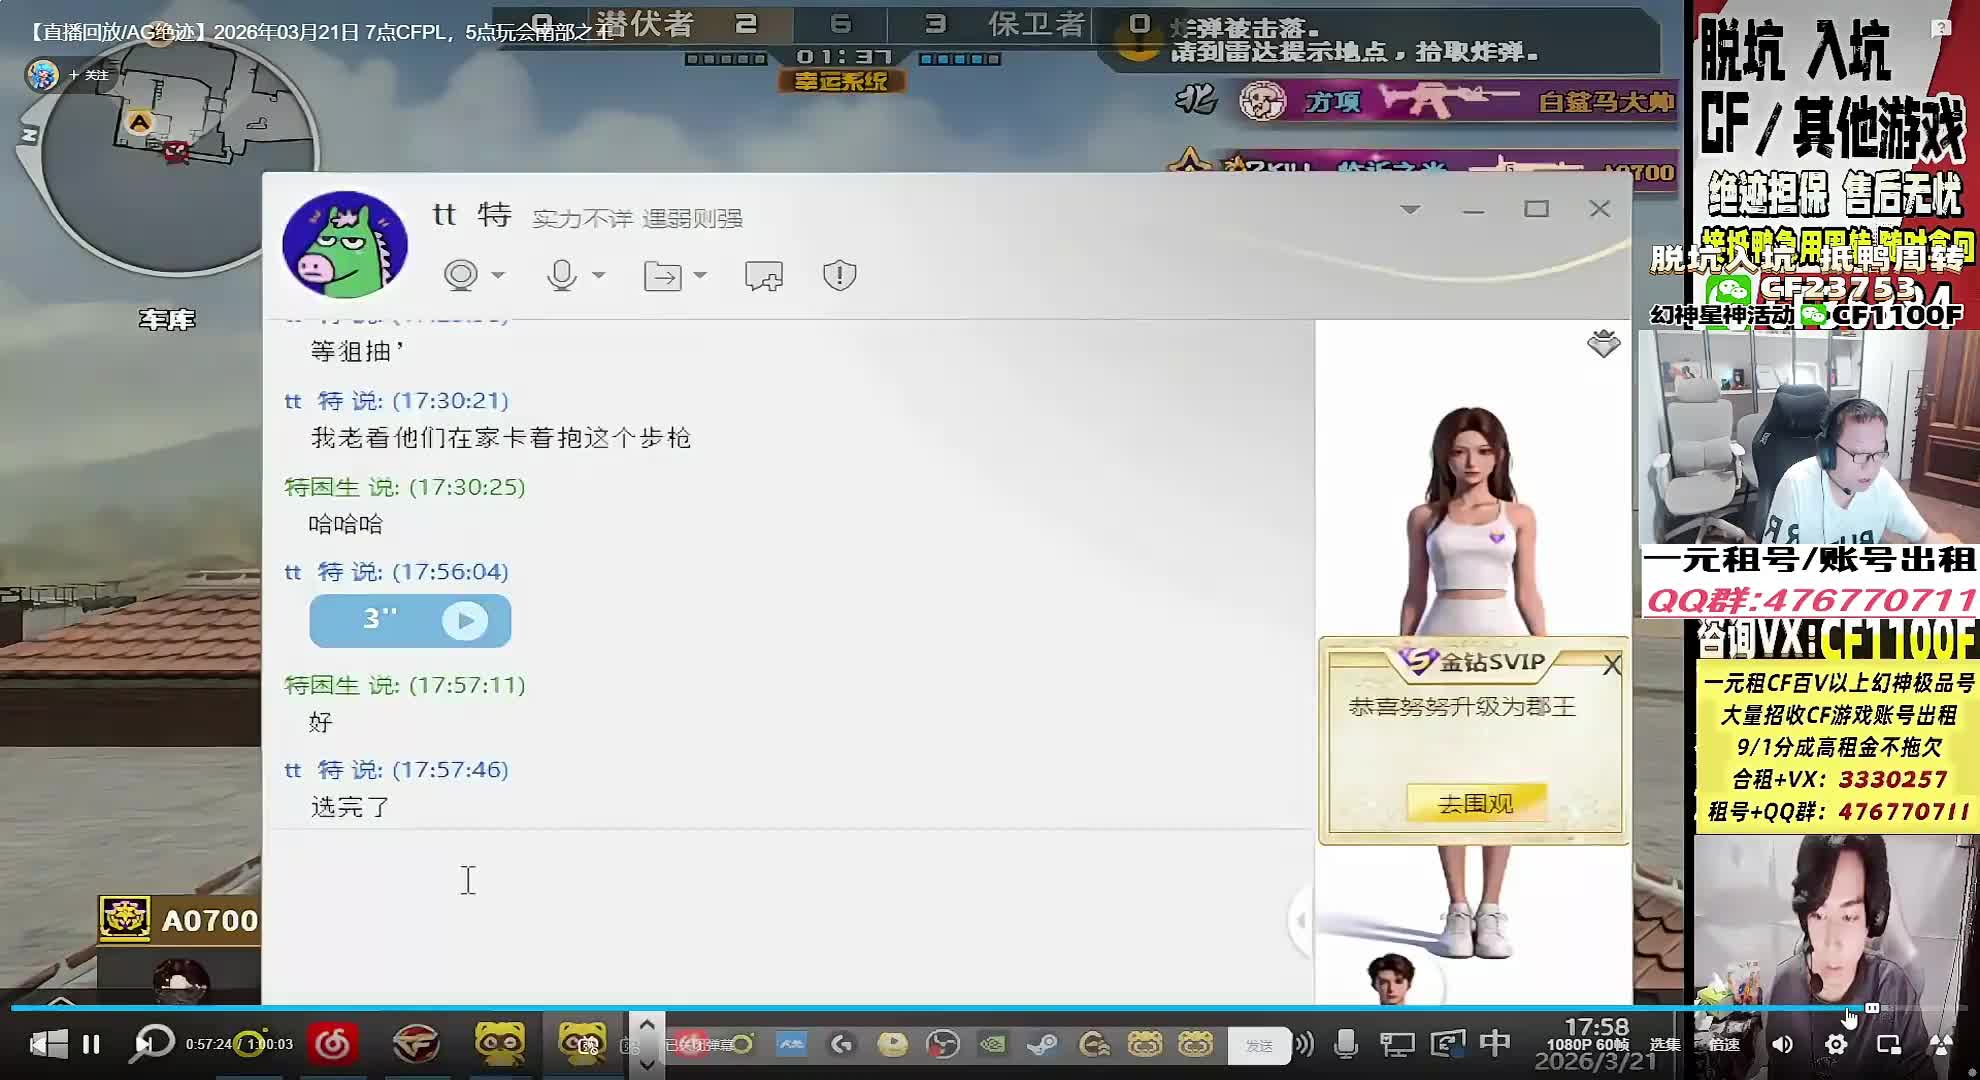Screen dimensions: 1980x1080
Task: Pause the video playback
Action: pos(91,1045)
